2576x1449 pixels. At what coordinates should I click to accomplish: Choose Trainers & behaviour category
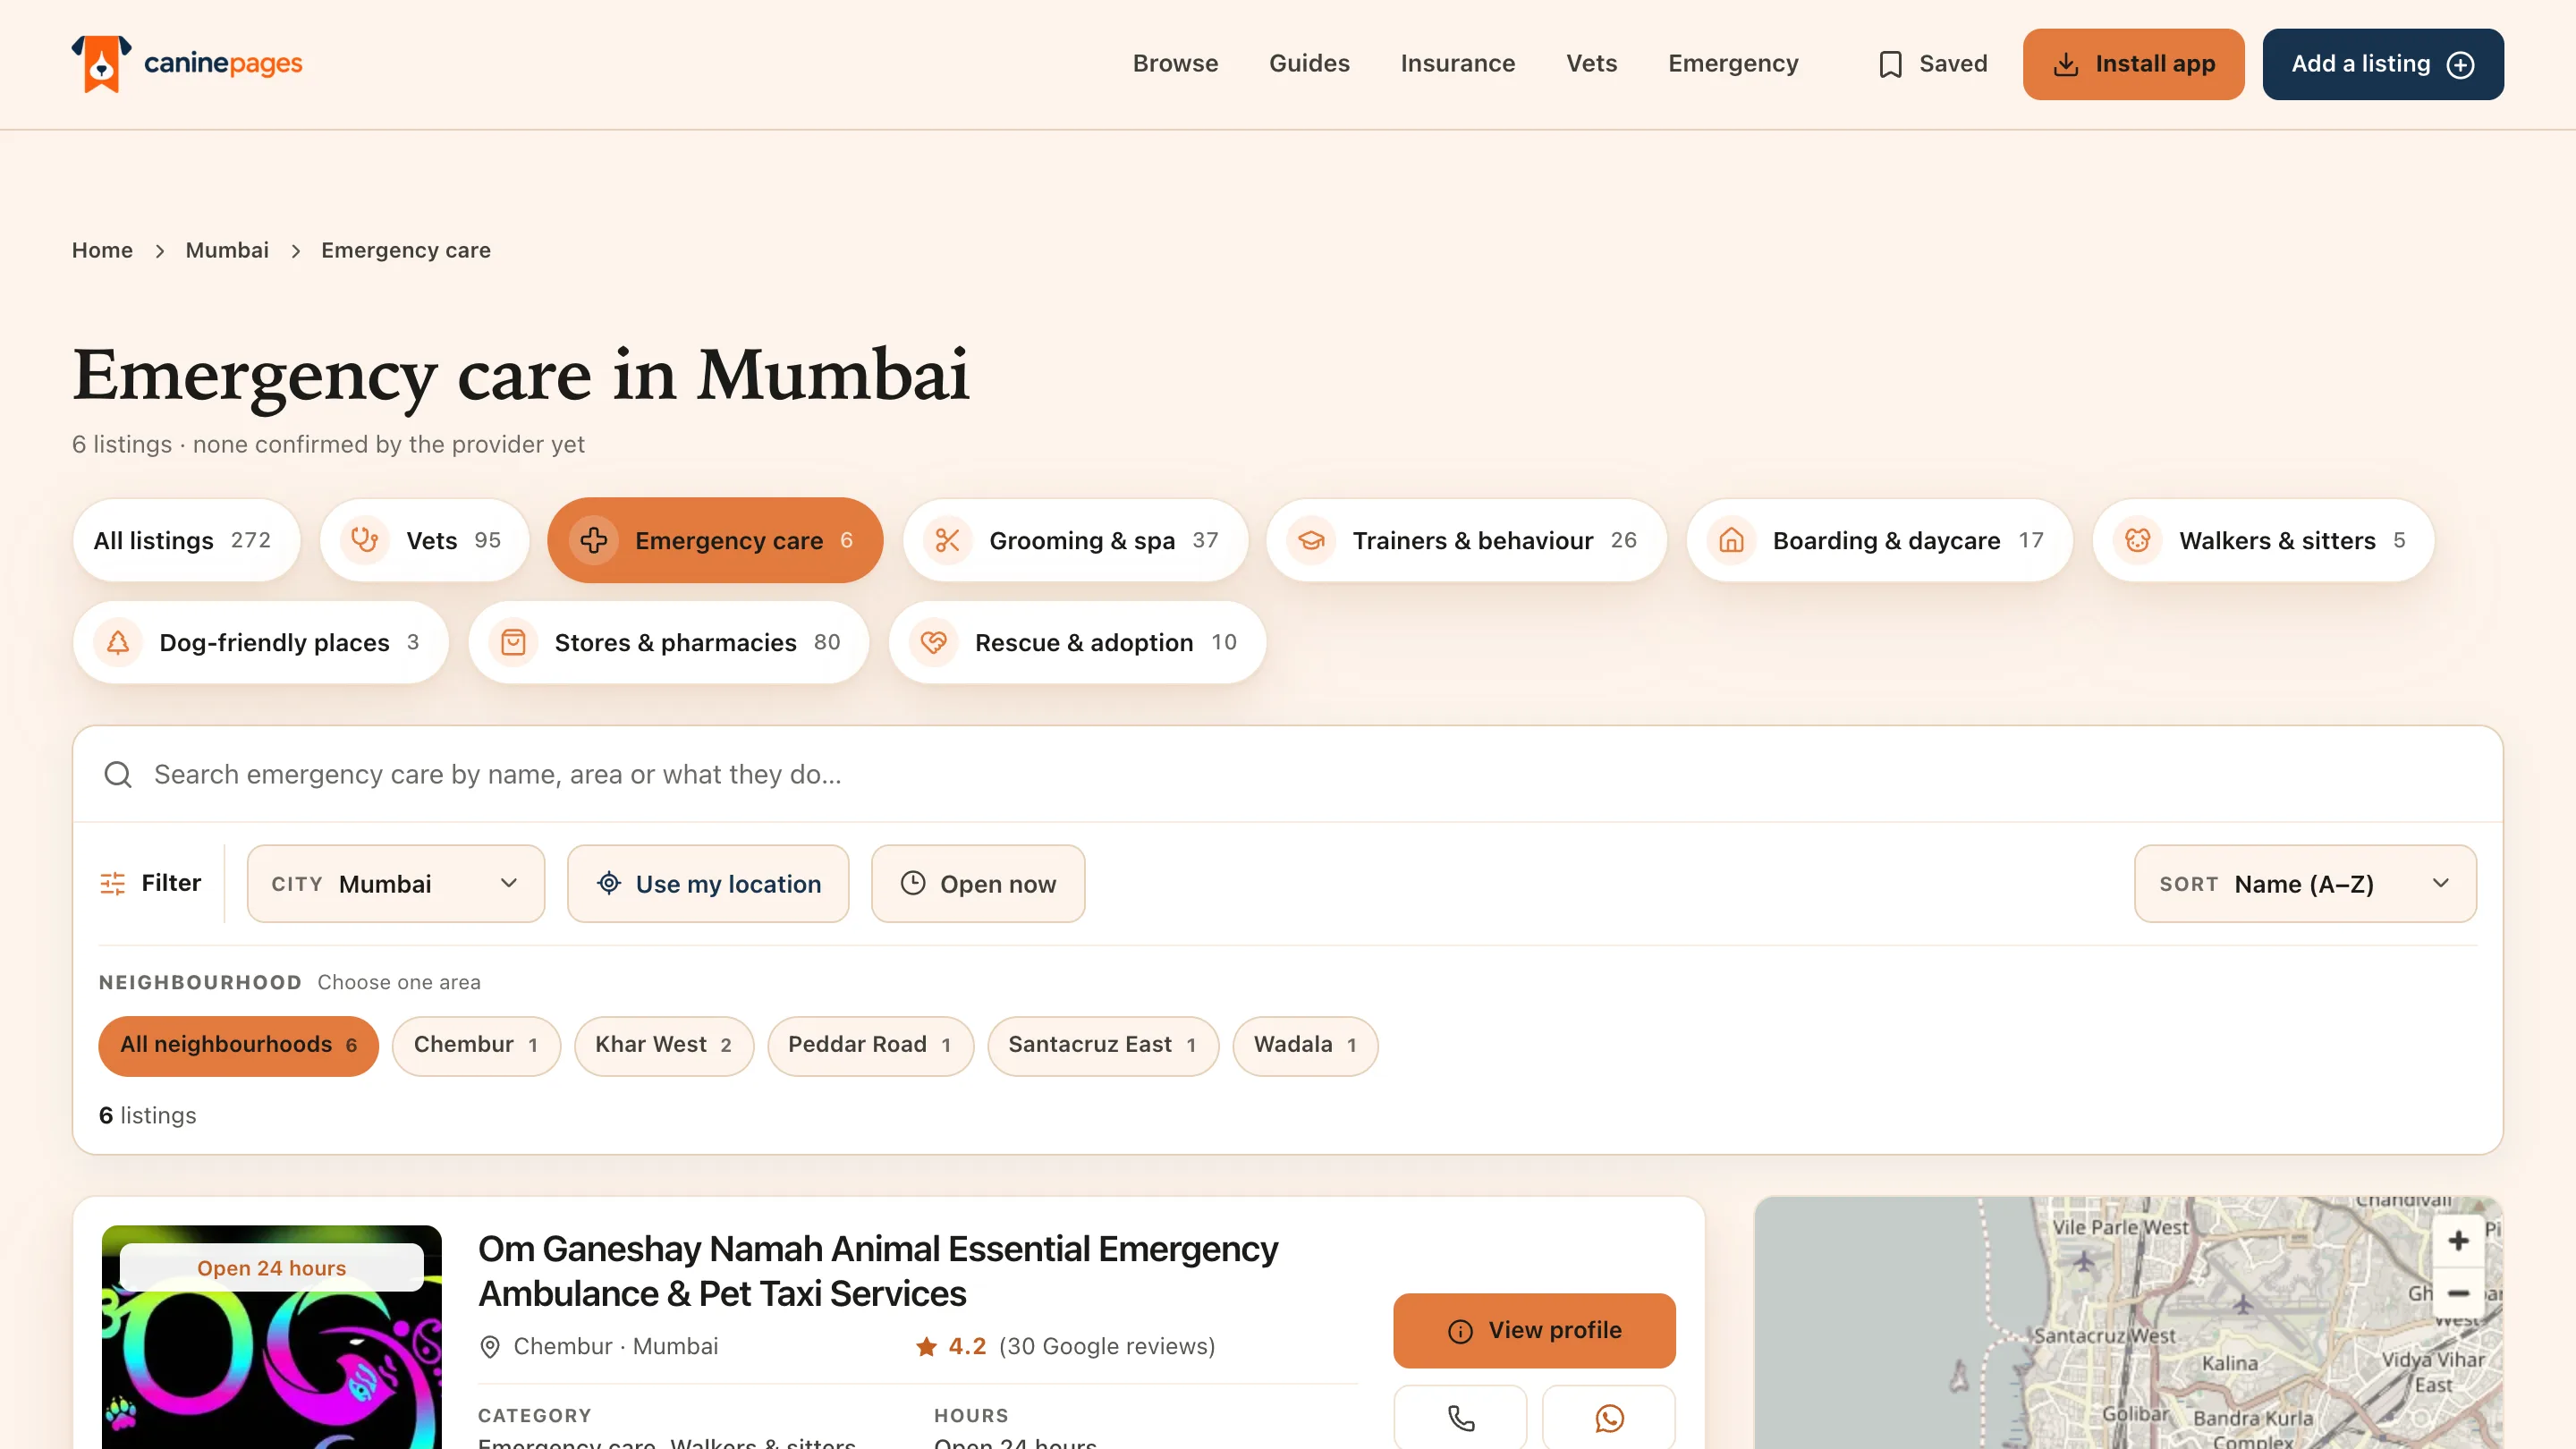click(x=1466, y=540)
